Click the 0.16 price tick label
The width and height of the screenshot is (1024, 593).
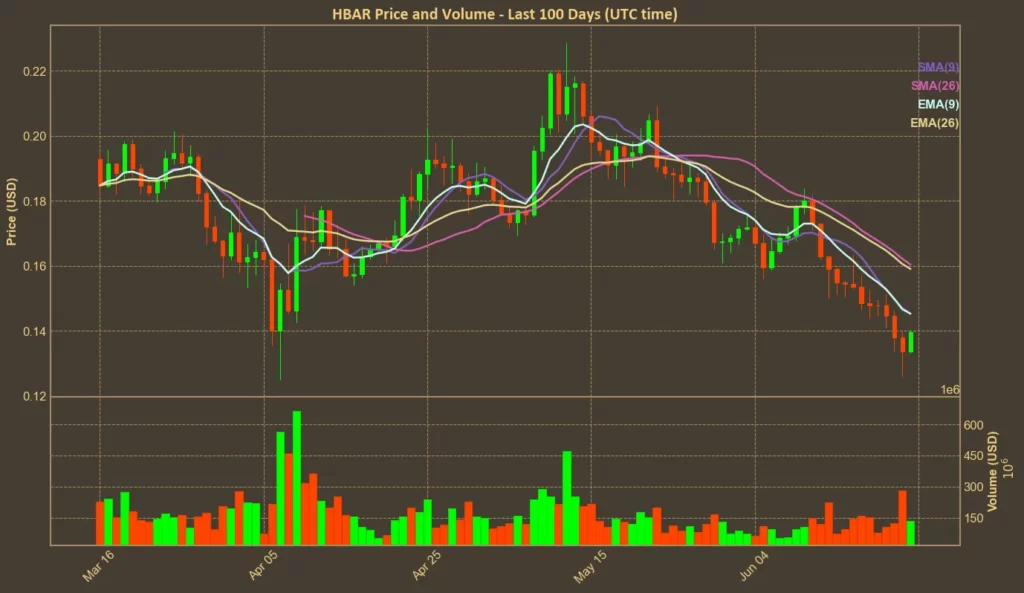coord(35,266)
